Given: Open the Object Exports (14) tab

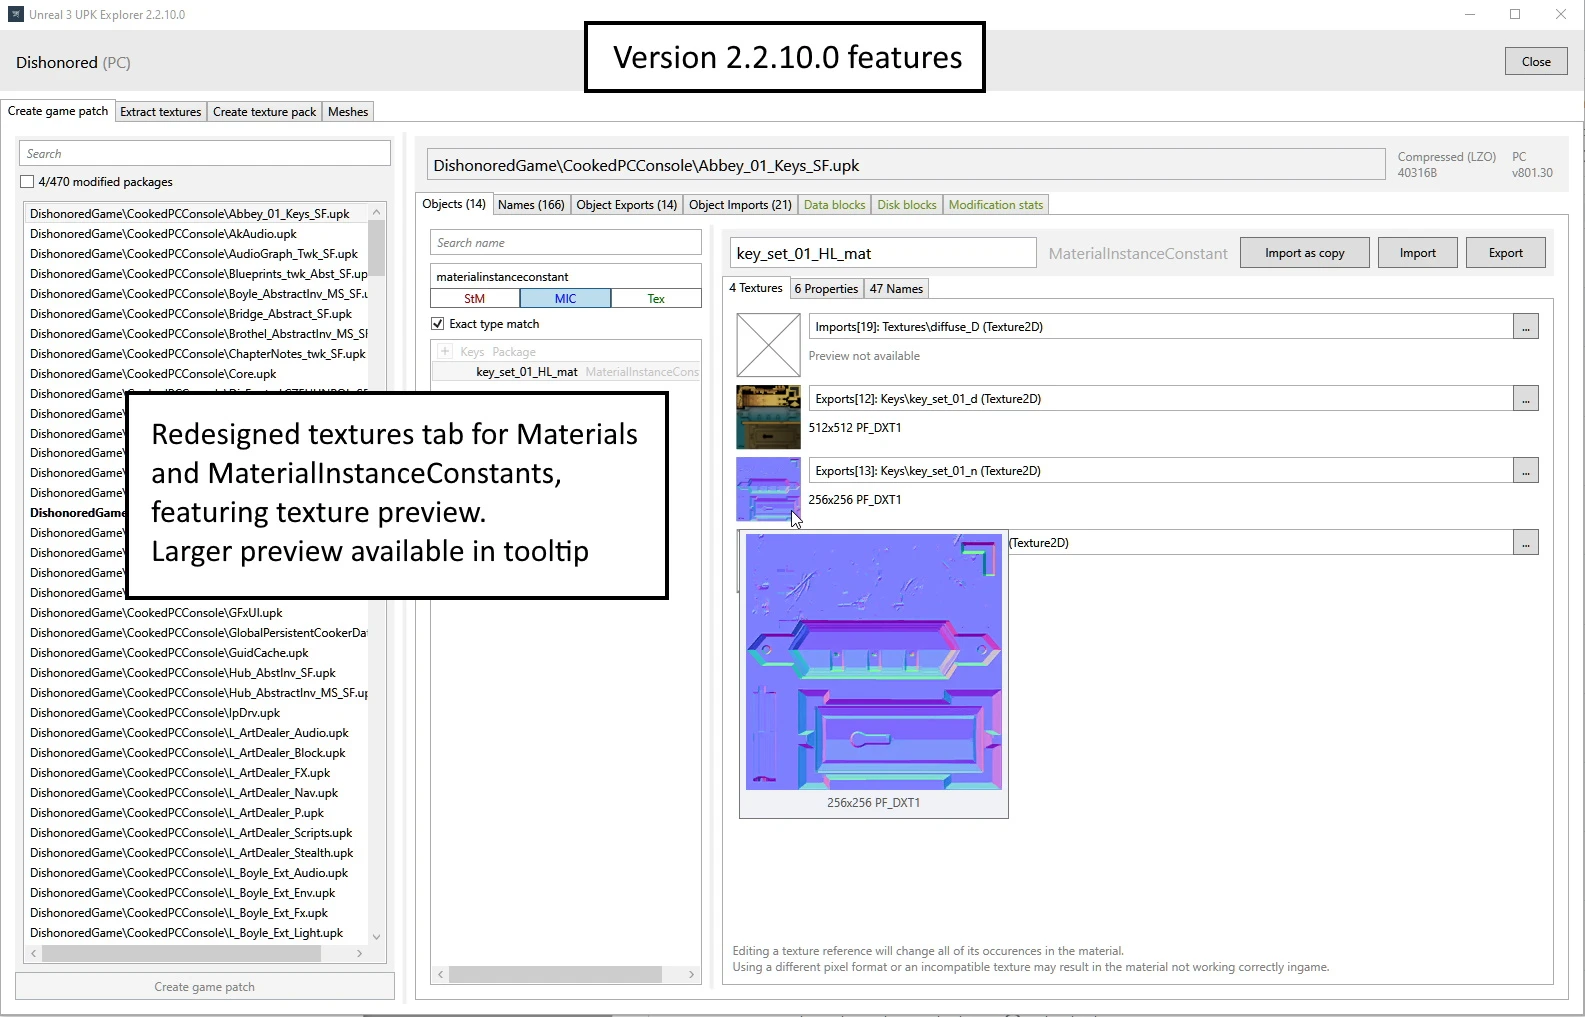Looking at the screenshot, I should (626, 205).
